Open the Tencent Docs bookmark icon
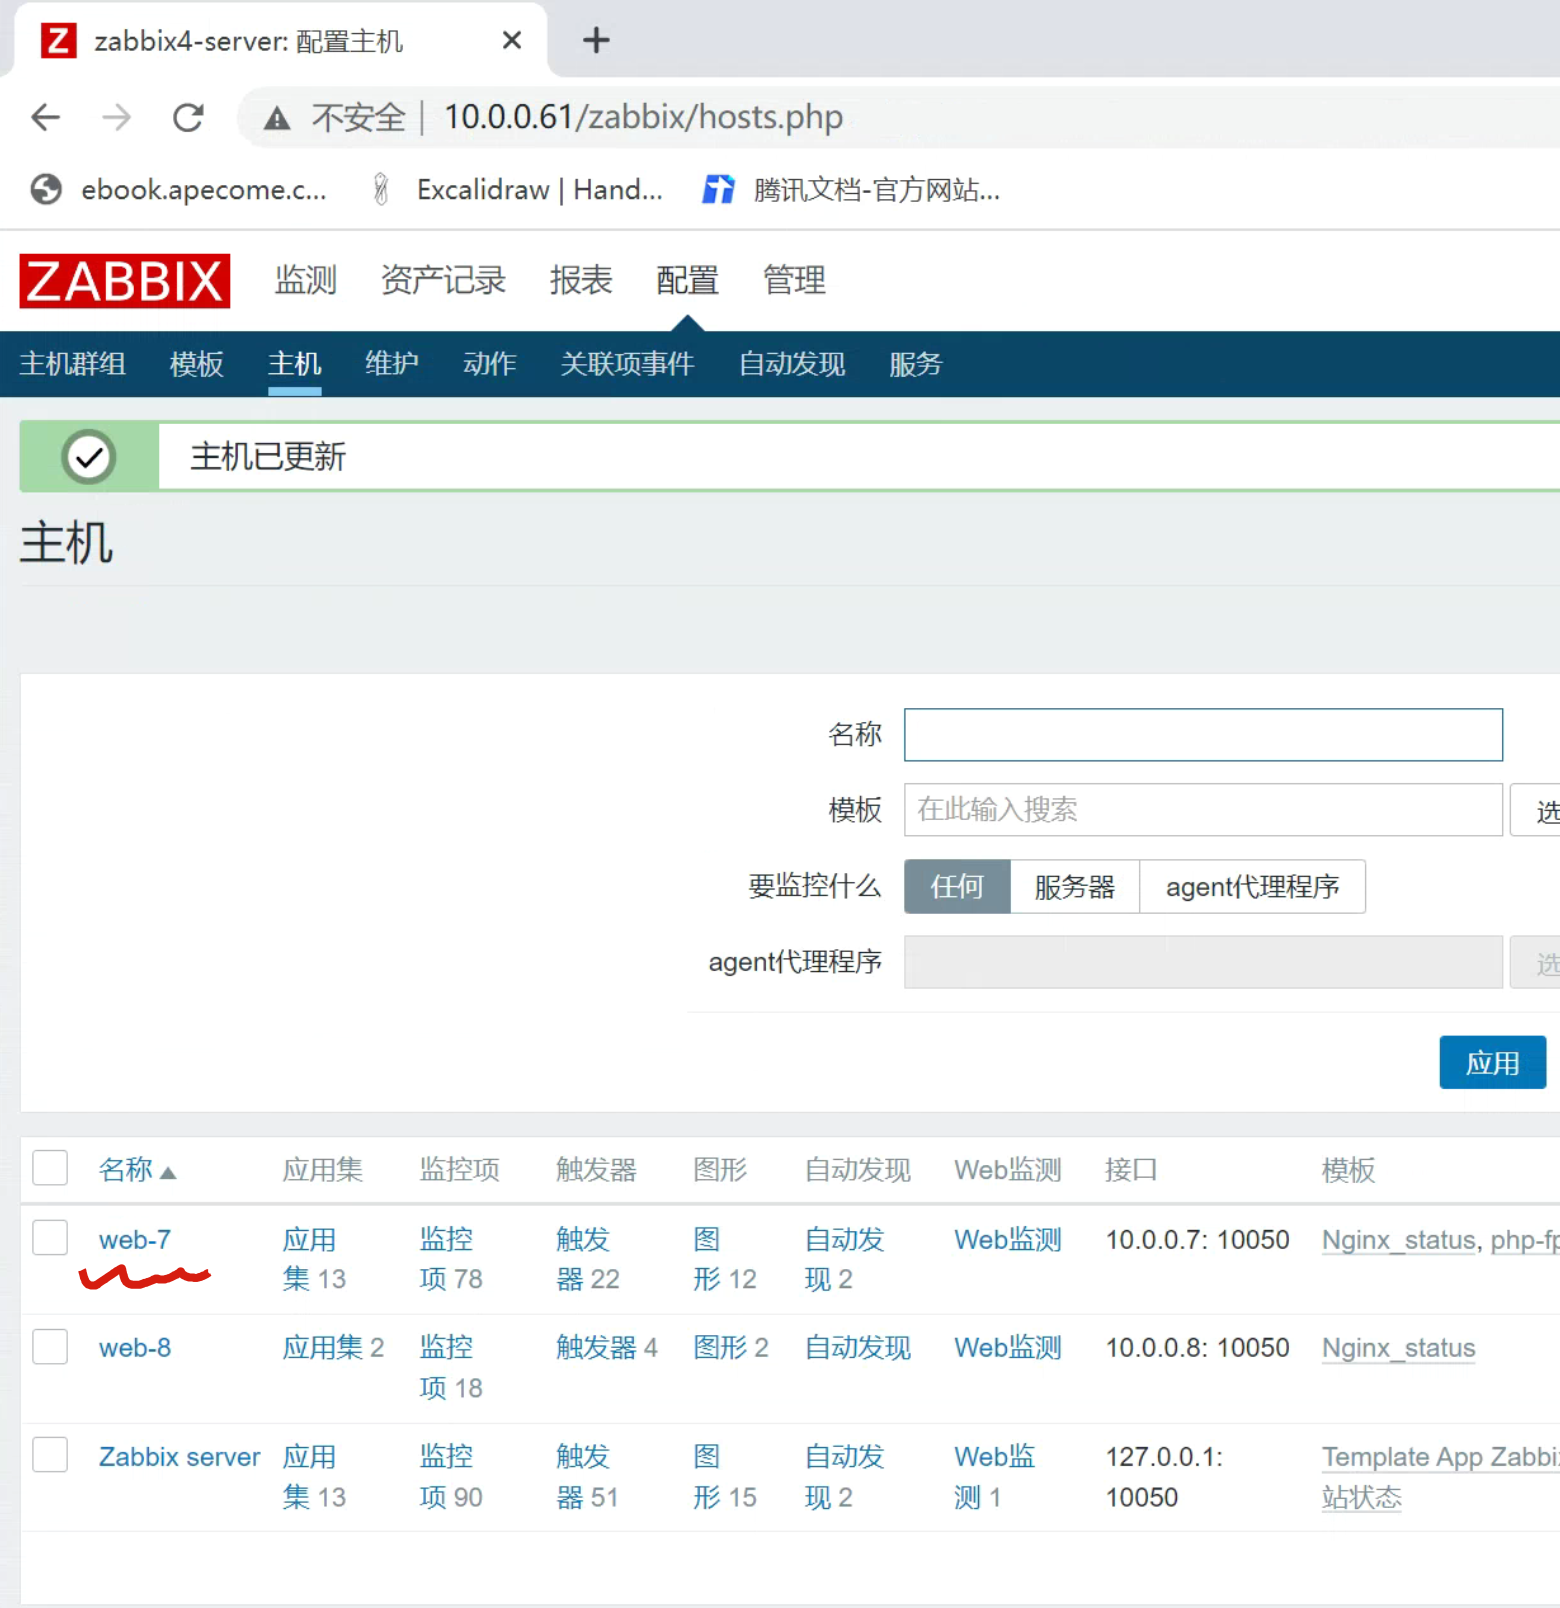The width and height of the screenshot is (1560, 1608). click(718, 189)
